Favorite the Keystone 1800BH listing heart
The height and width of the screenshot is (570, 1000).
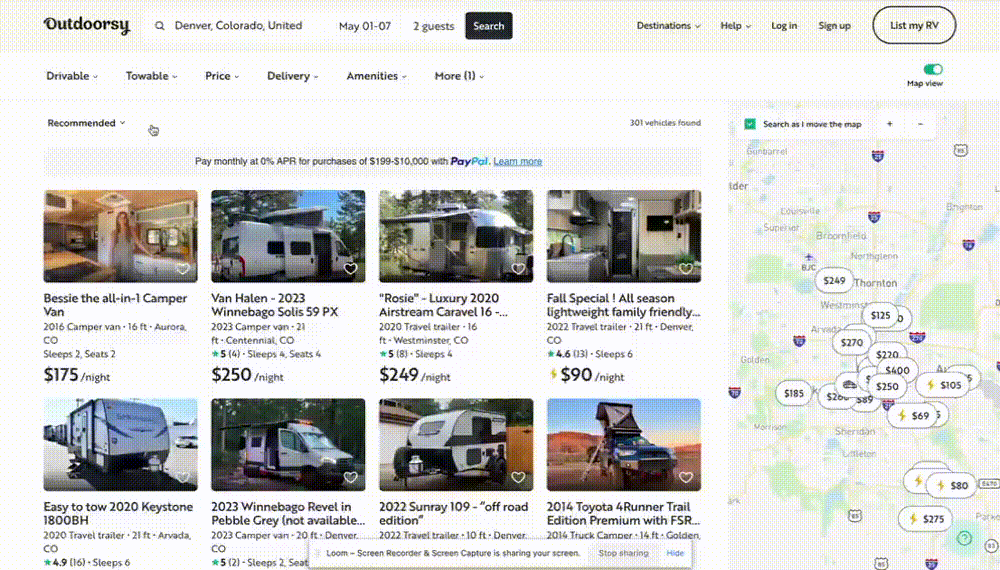click(x=182, y=478)
